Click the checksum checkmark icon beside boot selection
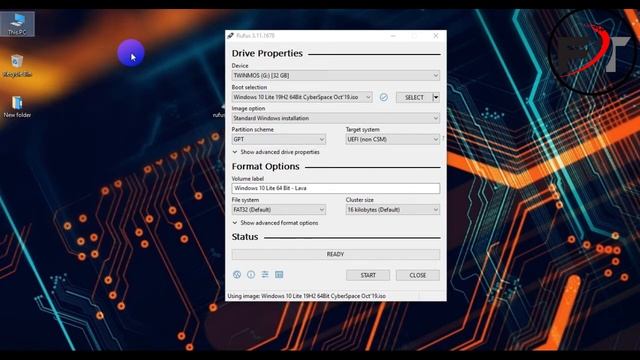 point(384,97)
